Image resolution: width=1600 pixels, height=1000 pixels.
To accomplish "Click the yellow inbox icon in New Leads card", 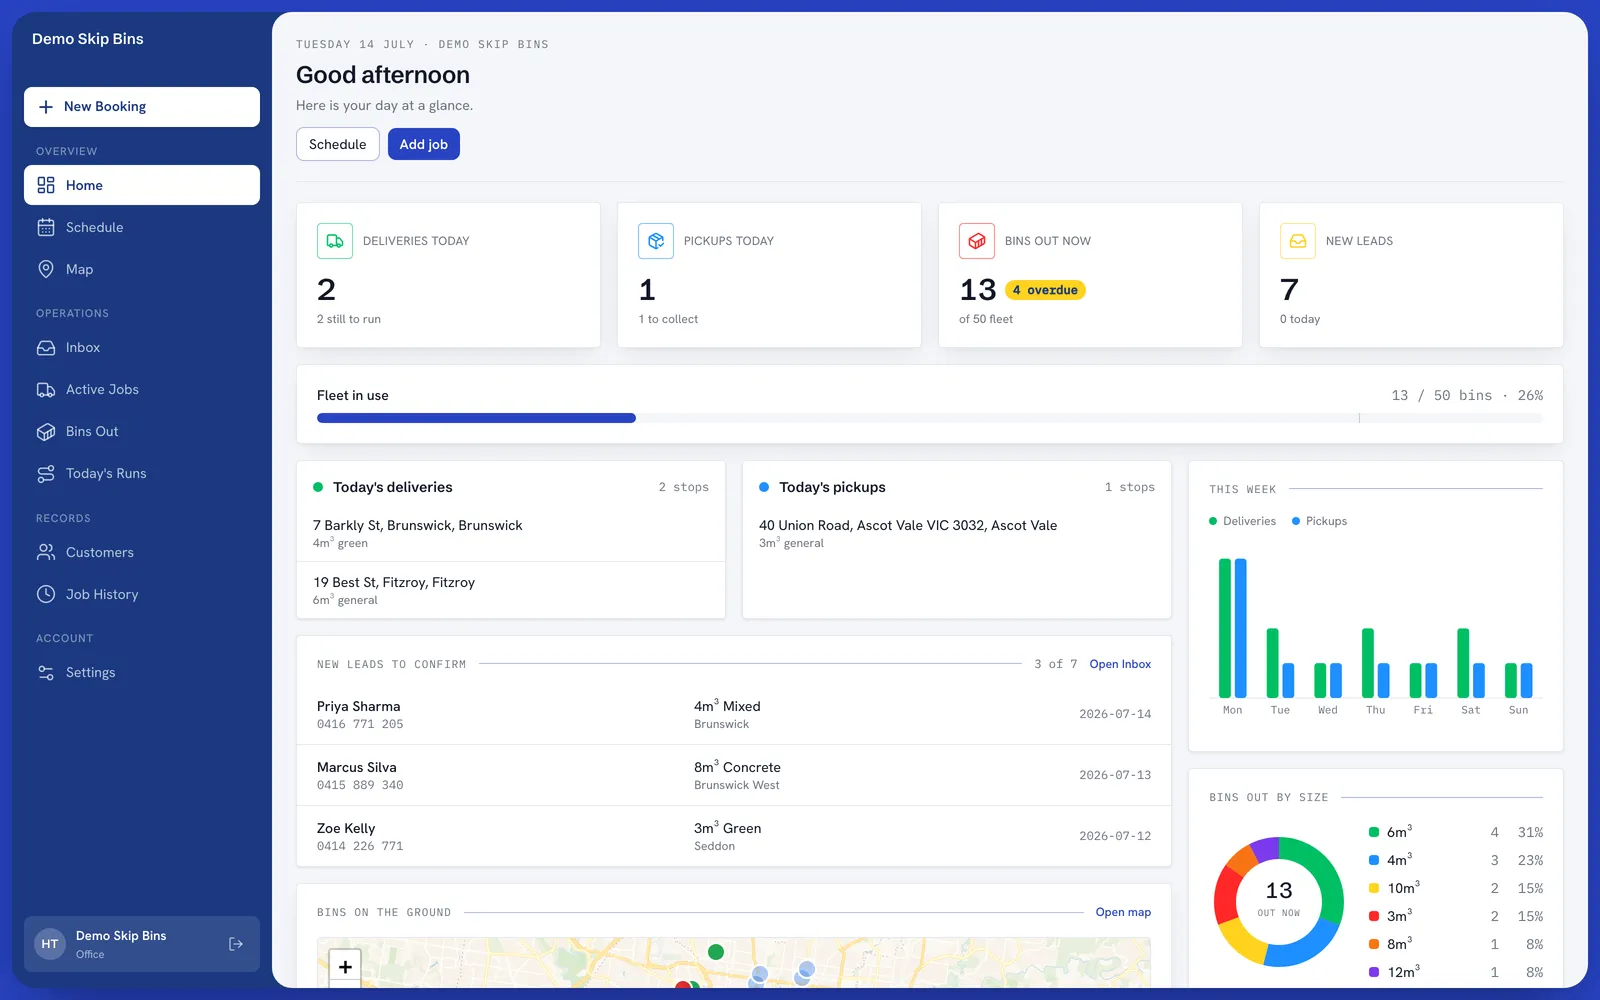I will [1298, 241].
